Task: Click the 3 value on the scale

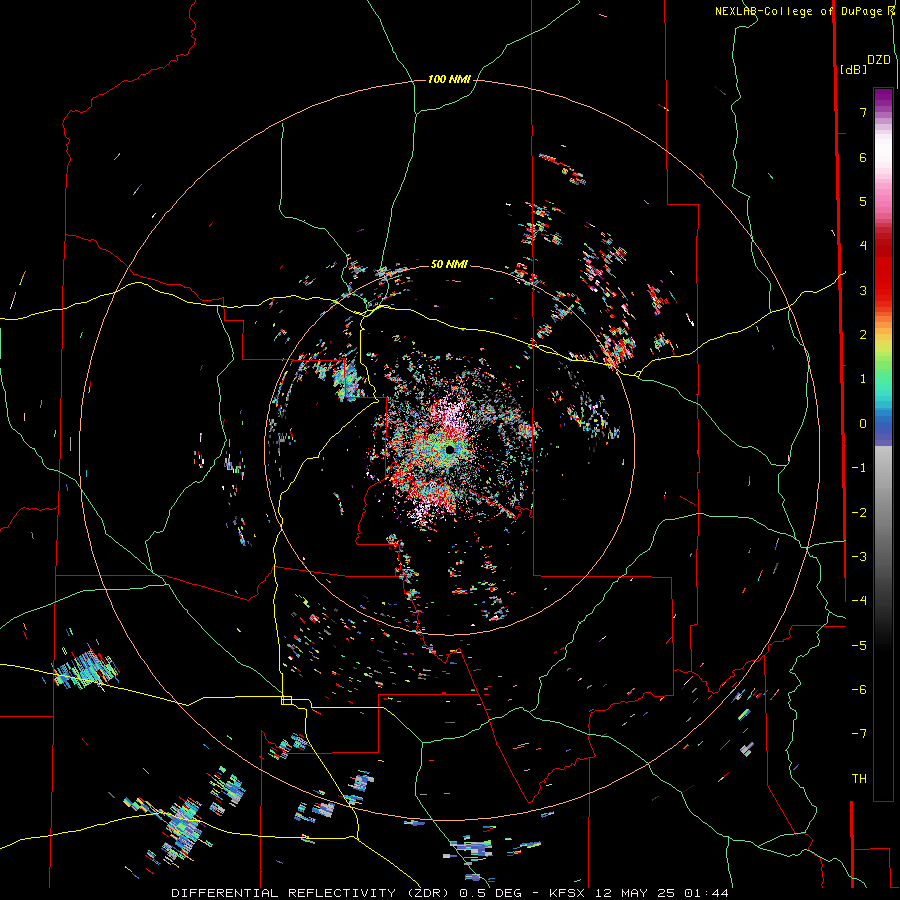Action: 863,290
